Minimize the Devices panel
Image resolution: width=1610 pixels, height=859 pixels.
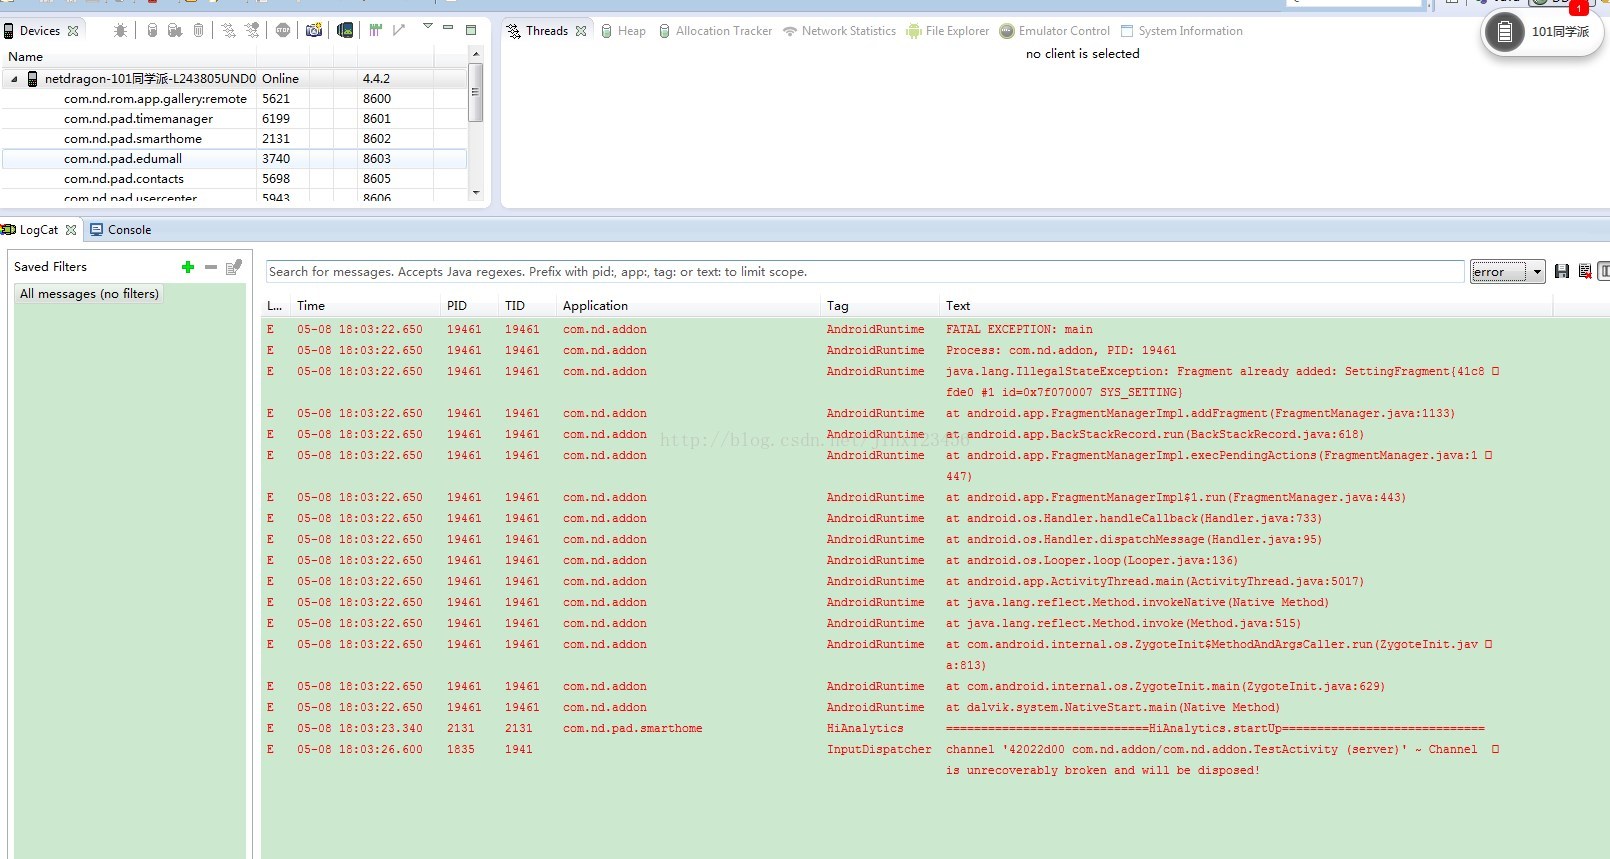[x=448, y=28]
